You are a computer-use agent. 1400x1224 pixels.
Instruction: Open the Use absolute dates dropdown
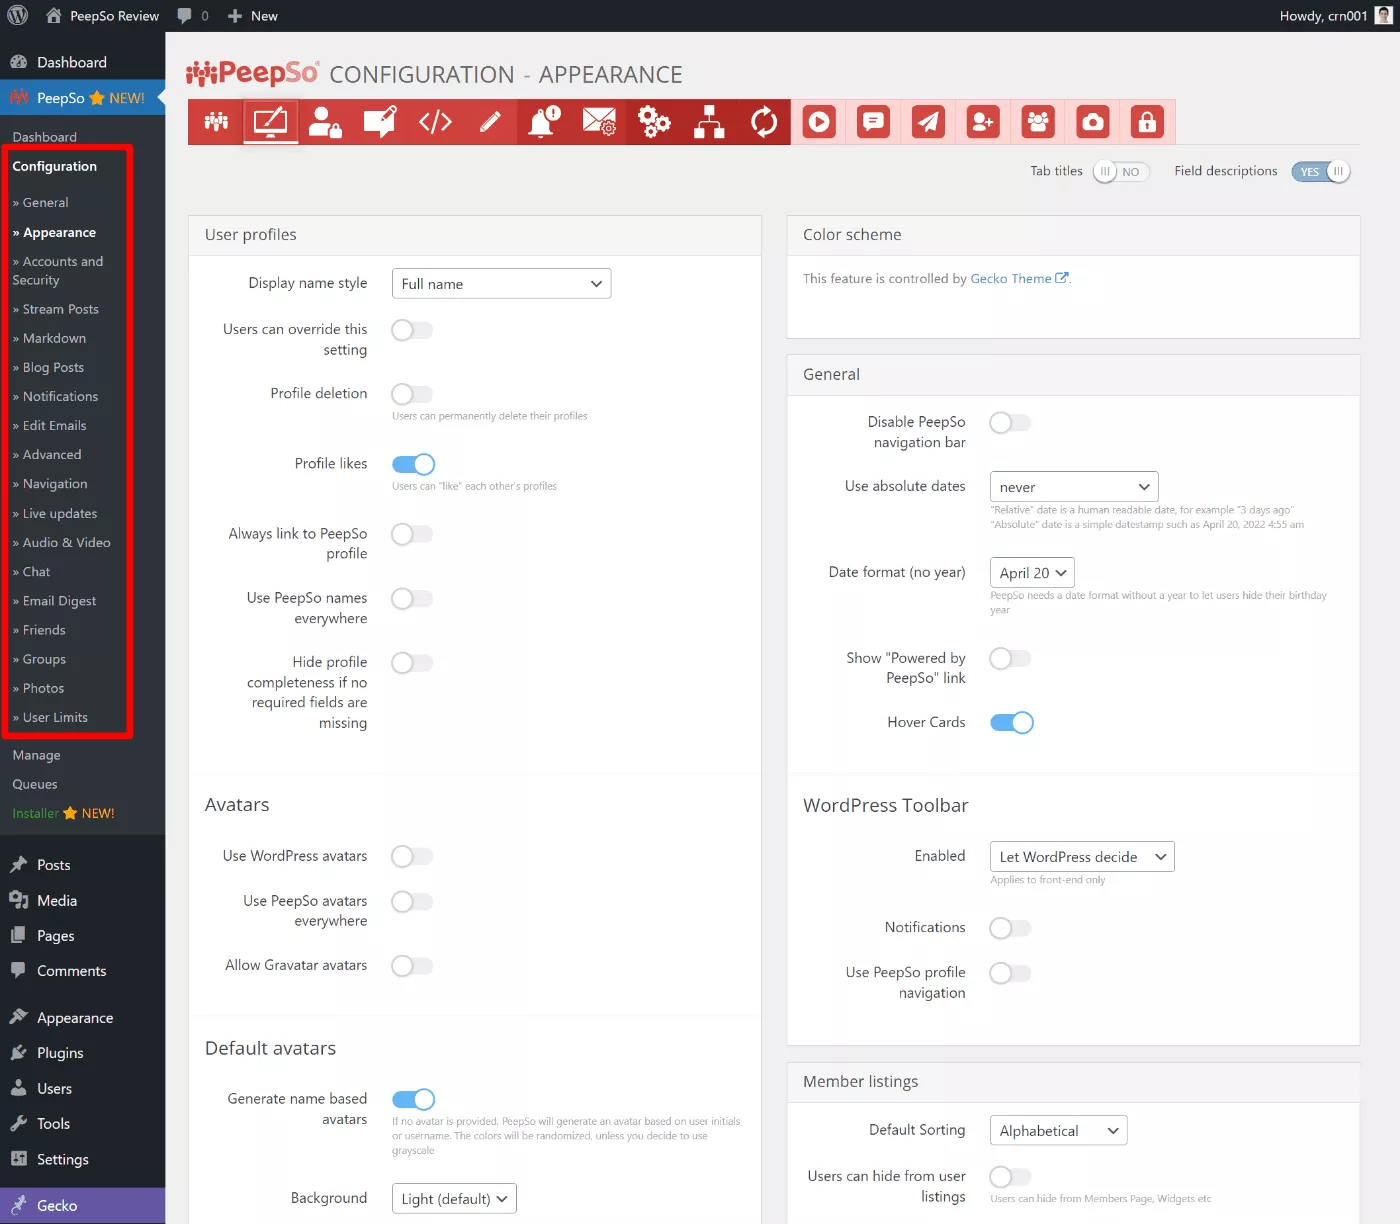click(1074, 487)
